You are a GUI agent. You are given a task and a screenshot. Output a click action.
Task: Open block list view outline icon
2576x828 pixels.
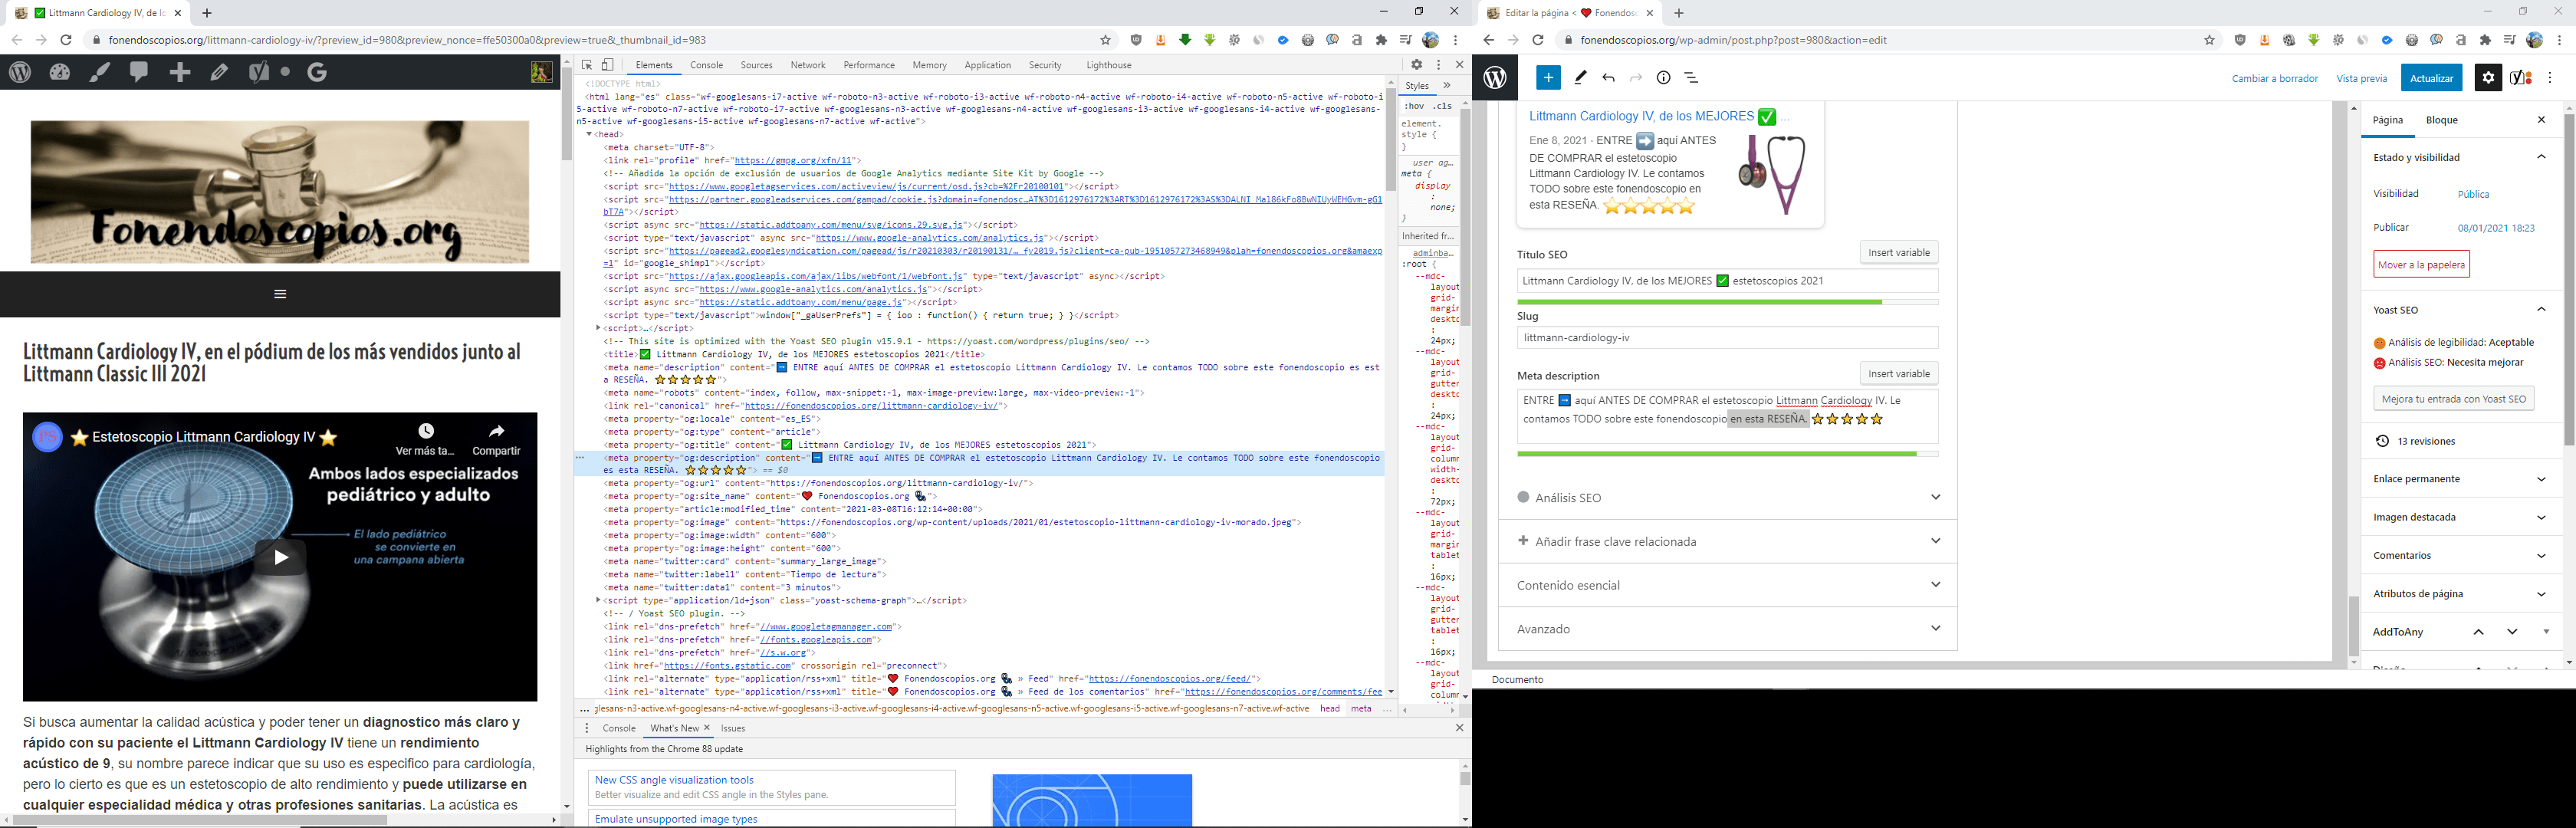[x=1691, y=78]
